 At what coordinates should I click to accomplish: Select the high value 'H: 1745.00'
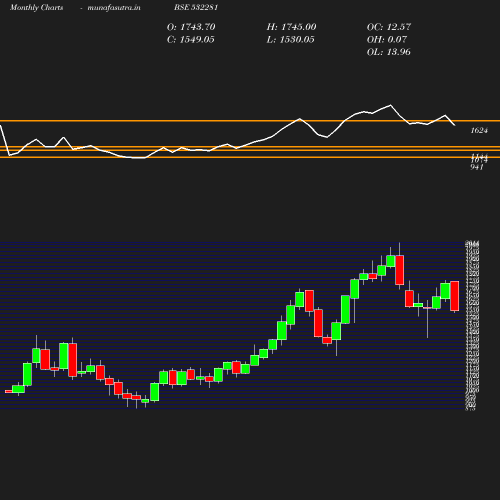291,27
